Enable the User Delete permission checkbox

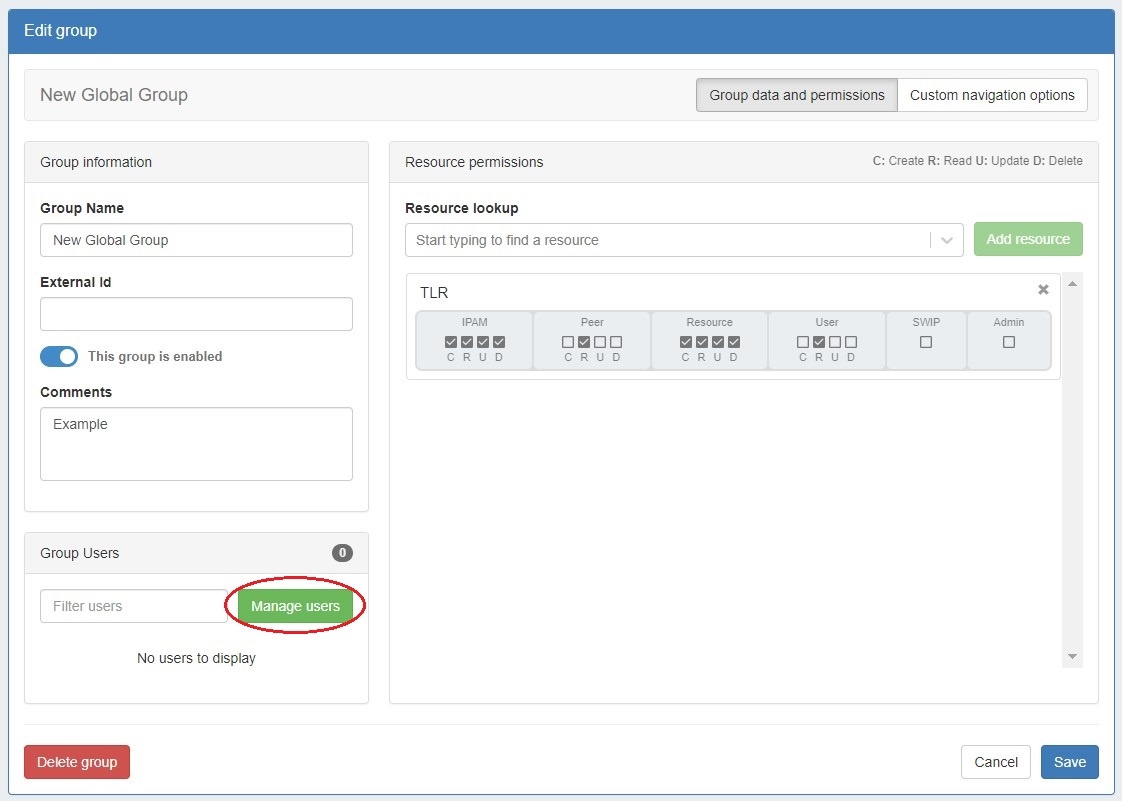[851, 342]
